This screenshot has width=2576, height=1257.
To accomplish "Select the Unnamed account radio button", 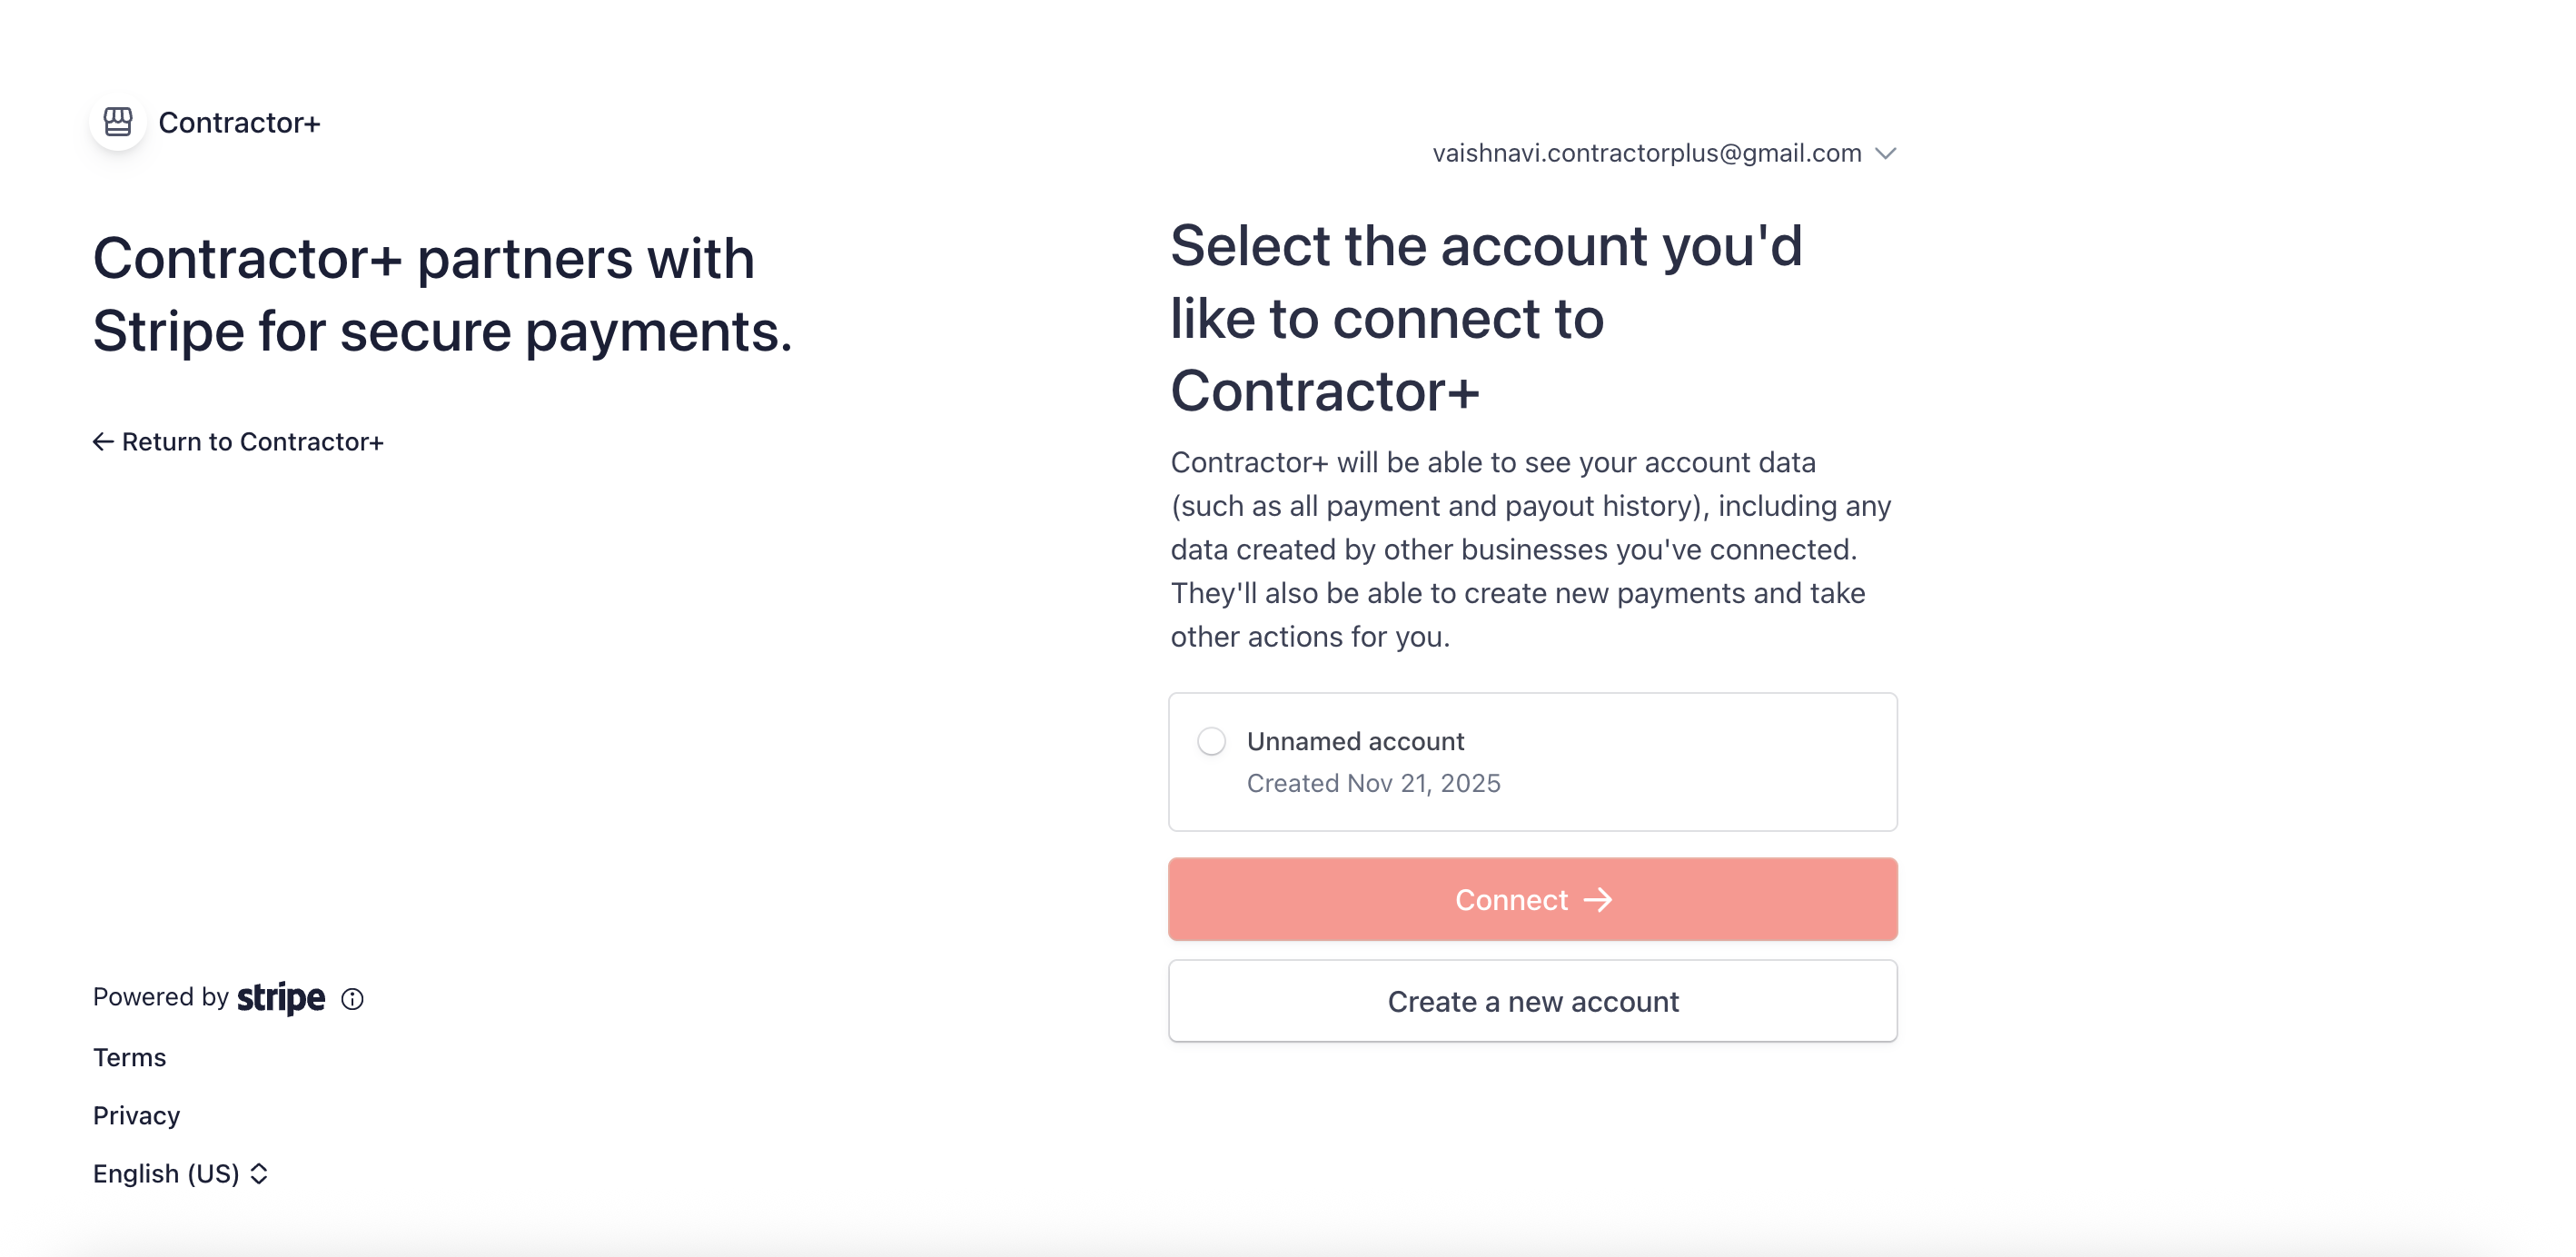I will (1211, 741).
